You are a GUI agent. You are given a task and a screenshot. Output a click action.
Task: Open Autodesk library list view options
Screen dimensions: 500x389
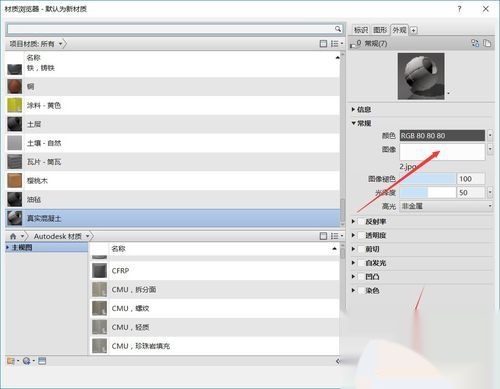[336, 236]
